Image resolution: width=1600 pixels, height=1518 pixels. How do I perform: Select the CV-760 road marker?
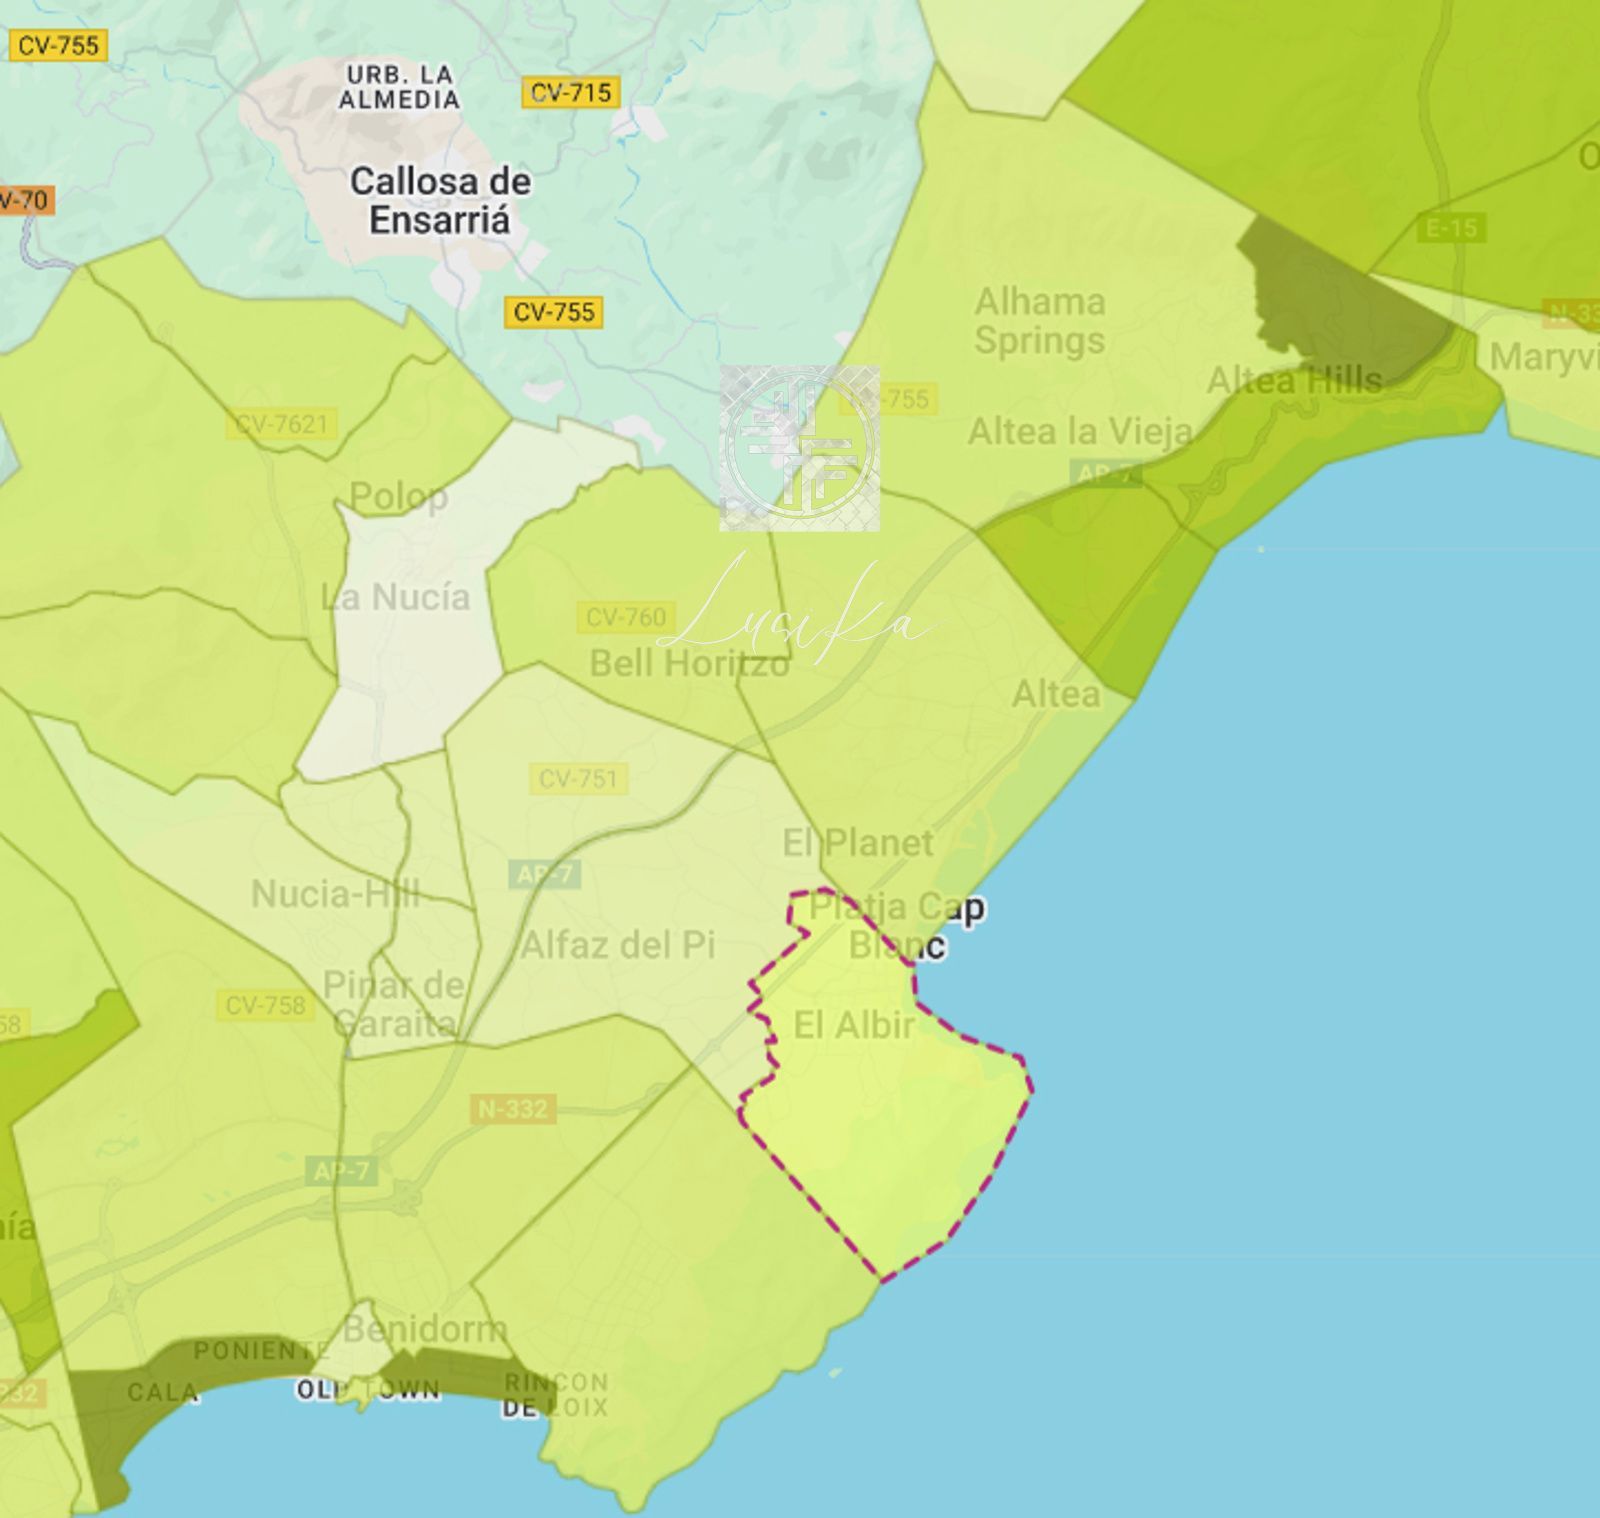tap(625, 617)
